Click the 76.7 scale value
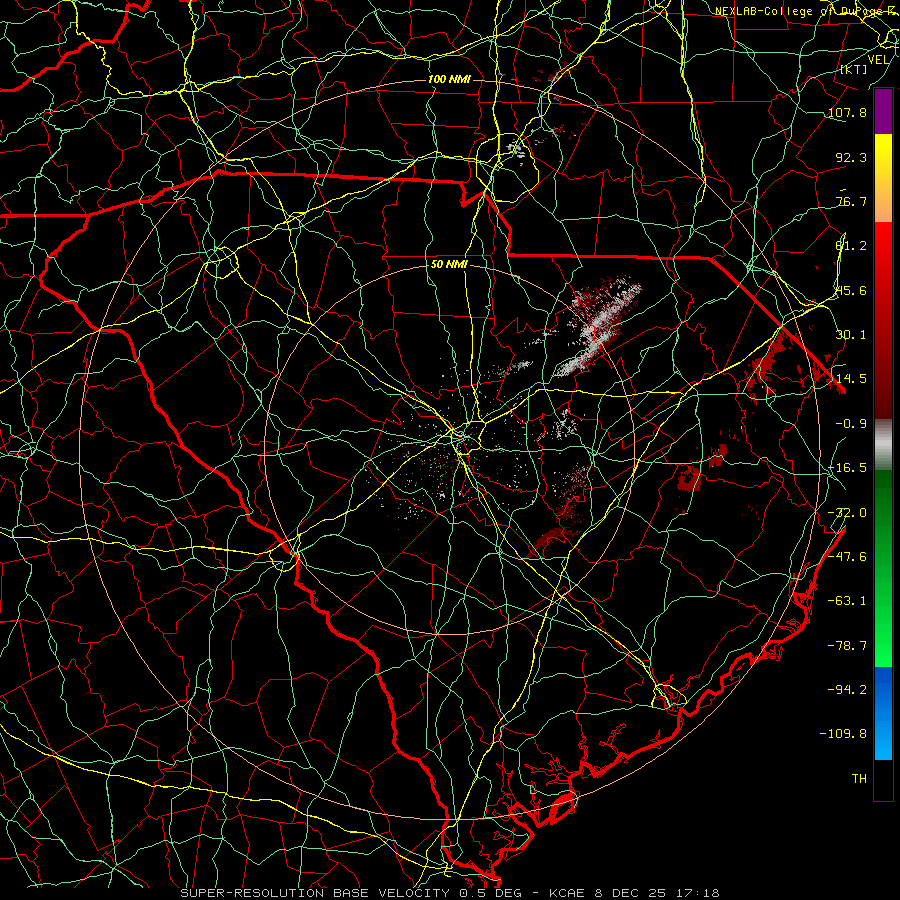The width and height of the screenshot is (900, 900). [851, 201]
